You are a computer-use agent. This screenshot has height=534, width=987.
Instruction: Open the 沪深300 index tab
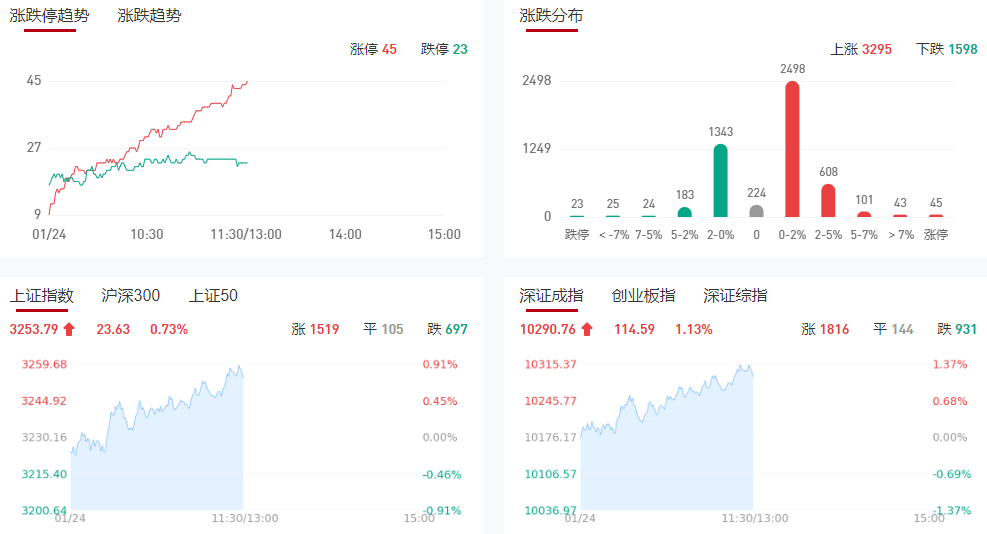[131, 295]
